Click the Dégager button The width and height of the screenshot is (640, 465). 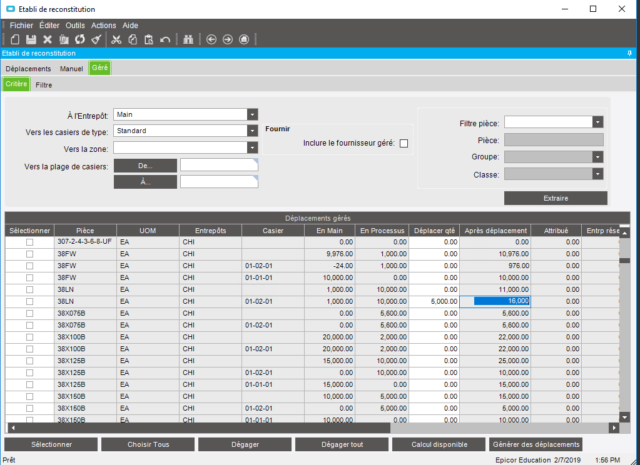coord(245,444)
